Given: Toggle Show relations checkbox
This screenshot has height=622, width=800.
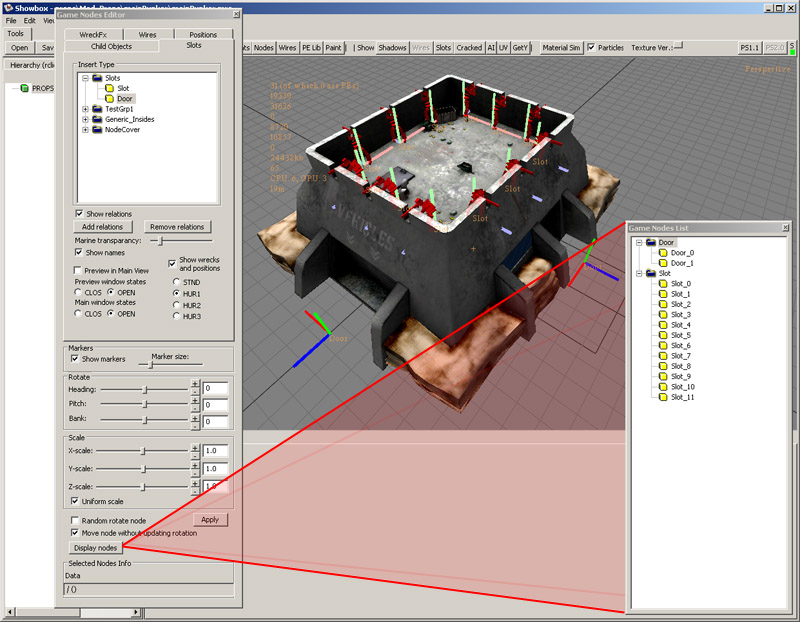Looking at the screenshot, I should (79, 213).
